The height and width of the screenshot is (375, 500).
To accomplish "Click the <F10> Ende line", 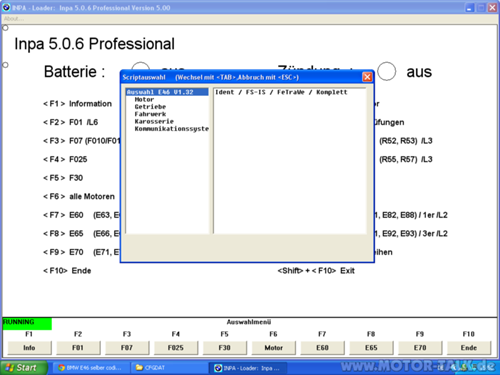I will pos(67,271).
